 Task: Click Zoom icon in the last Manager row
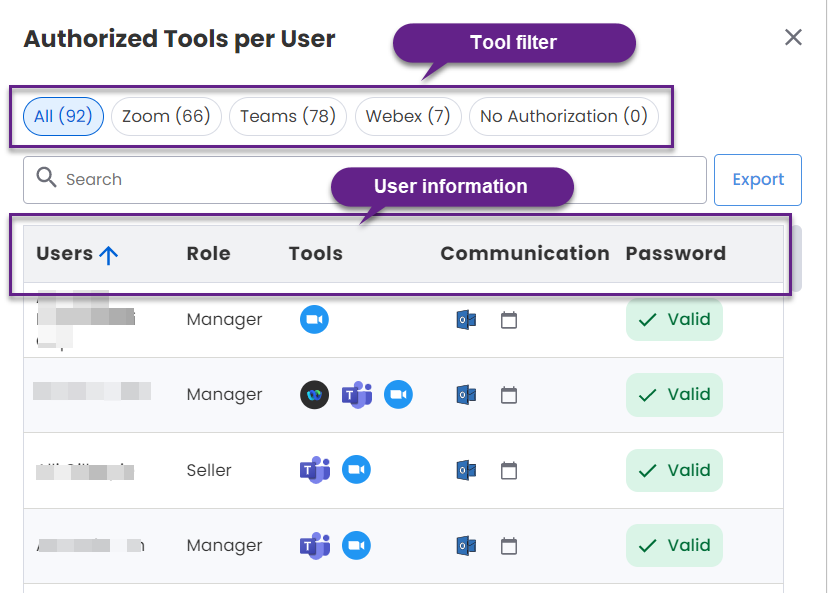pyautogui.click(x=356, y=545)
